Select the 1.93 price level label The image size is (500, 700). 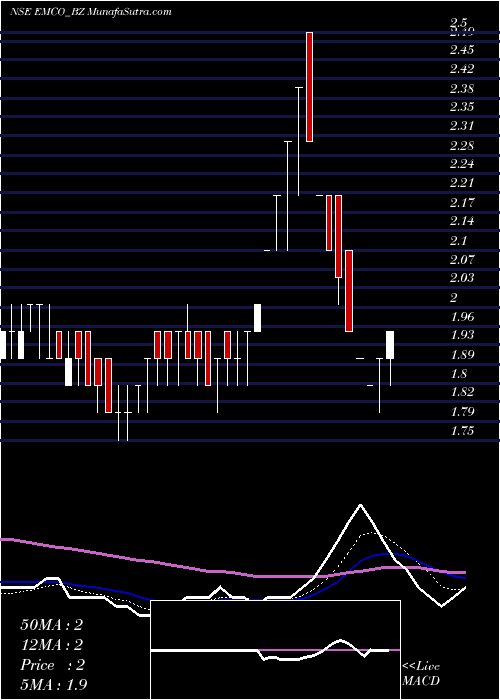pos(462,335)
